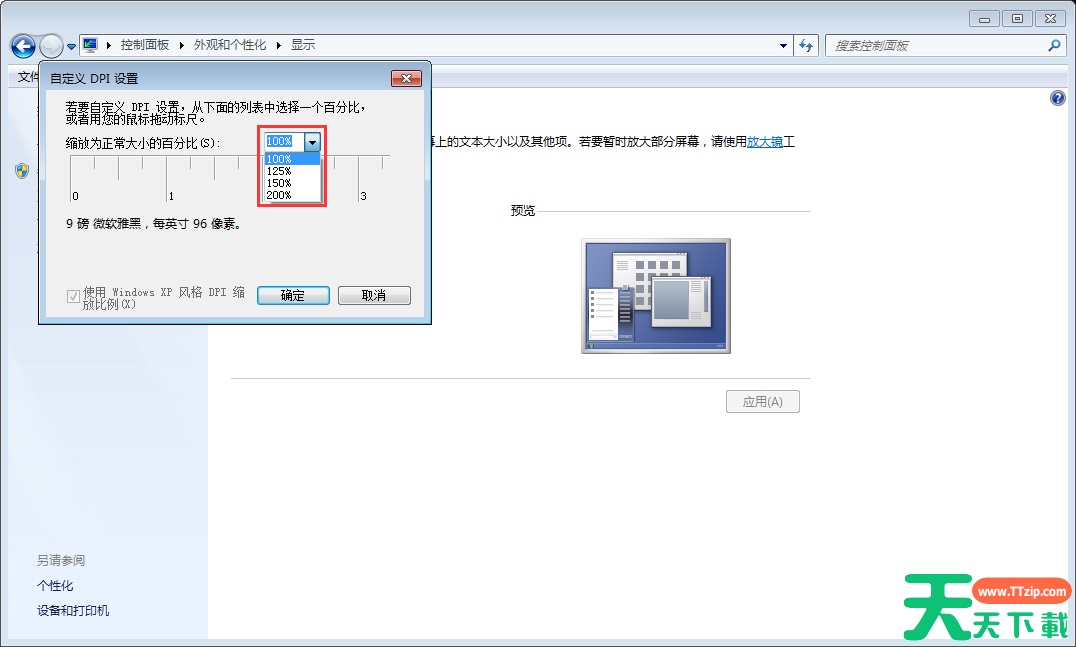Cancel the DPI dialog with 取消
The height and width of the screenshot is (647, 1076).
[x=374, y=295]
